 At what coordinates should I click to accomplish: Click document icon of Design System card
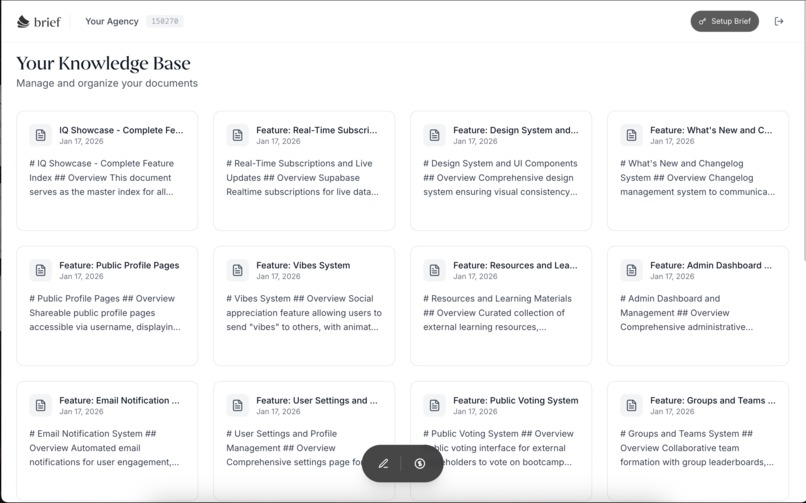(434, 135)
